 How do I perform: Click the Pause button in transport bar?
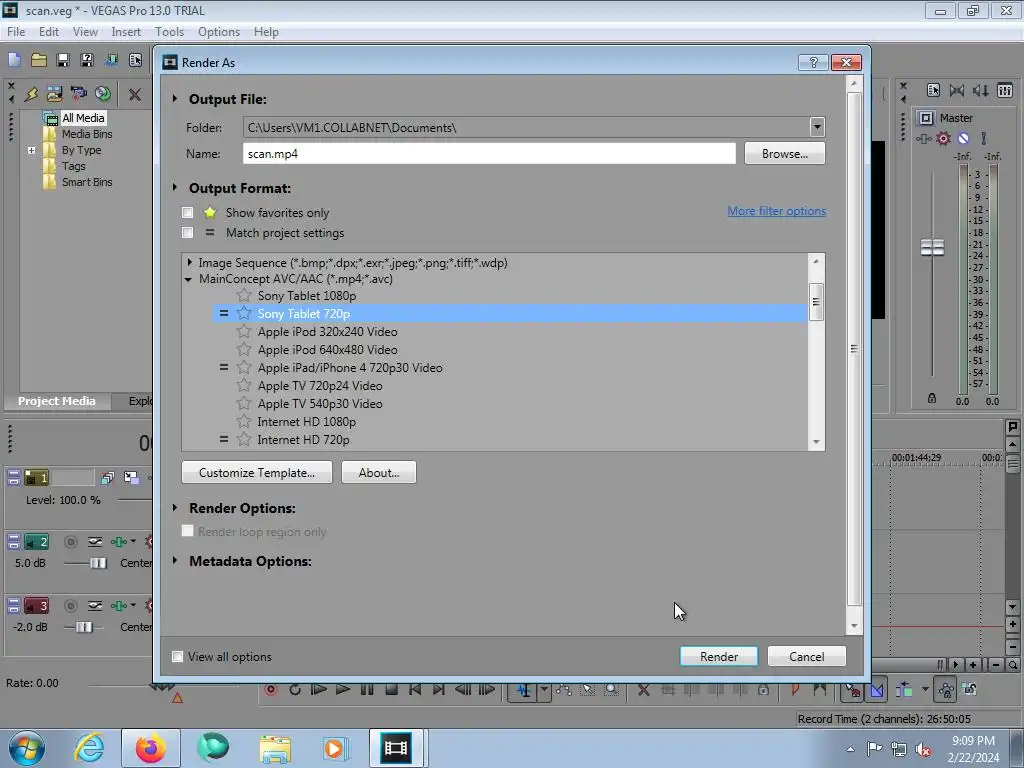(367, 690)
